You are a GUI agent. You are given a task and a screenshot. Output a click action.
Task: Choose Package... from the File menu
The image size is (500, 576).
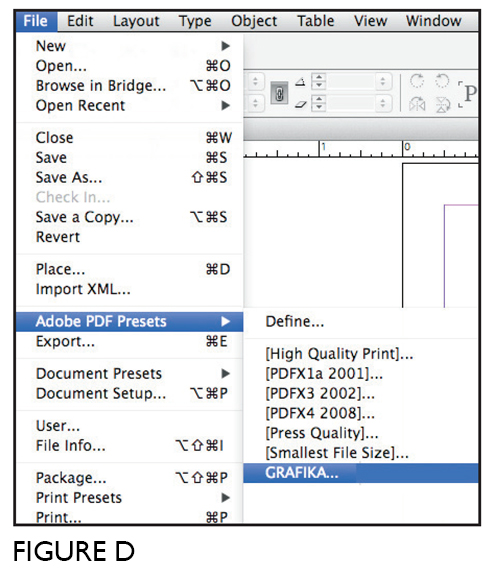[130, 478]
